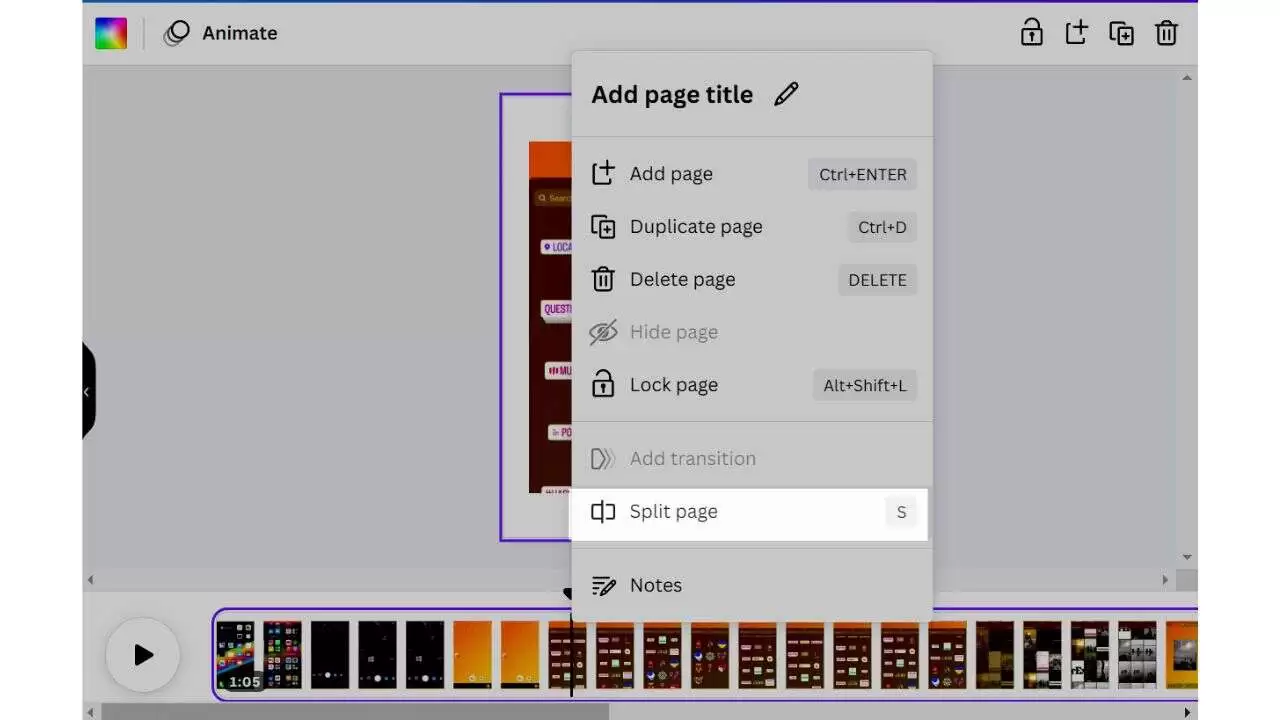Viewport: 1280px width, 720px height.
Task: Click the canvas horizontal scrollbar left arrow
Action: click(x=90, y=579)
